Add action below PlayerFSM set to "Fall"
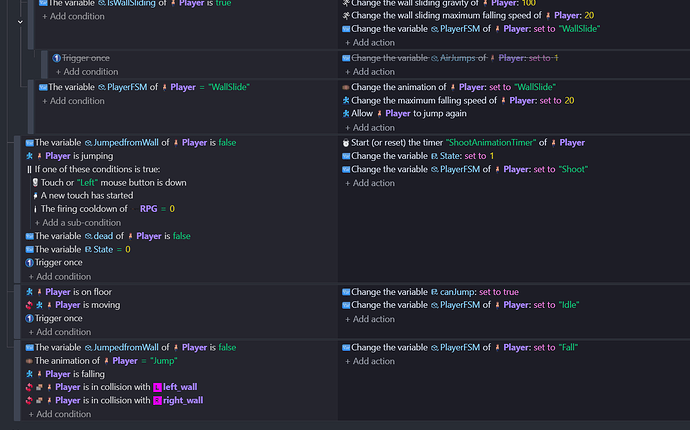This screenshot has width=690, height=430. click(370, 361)
